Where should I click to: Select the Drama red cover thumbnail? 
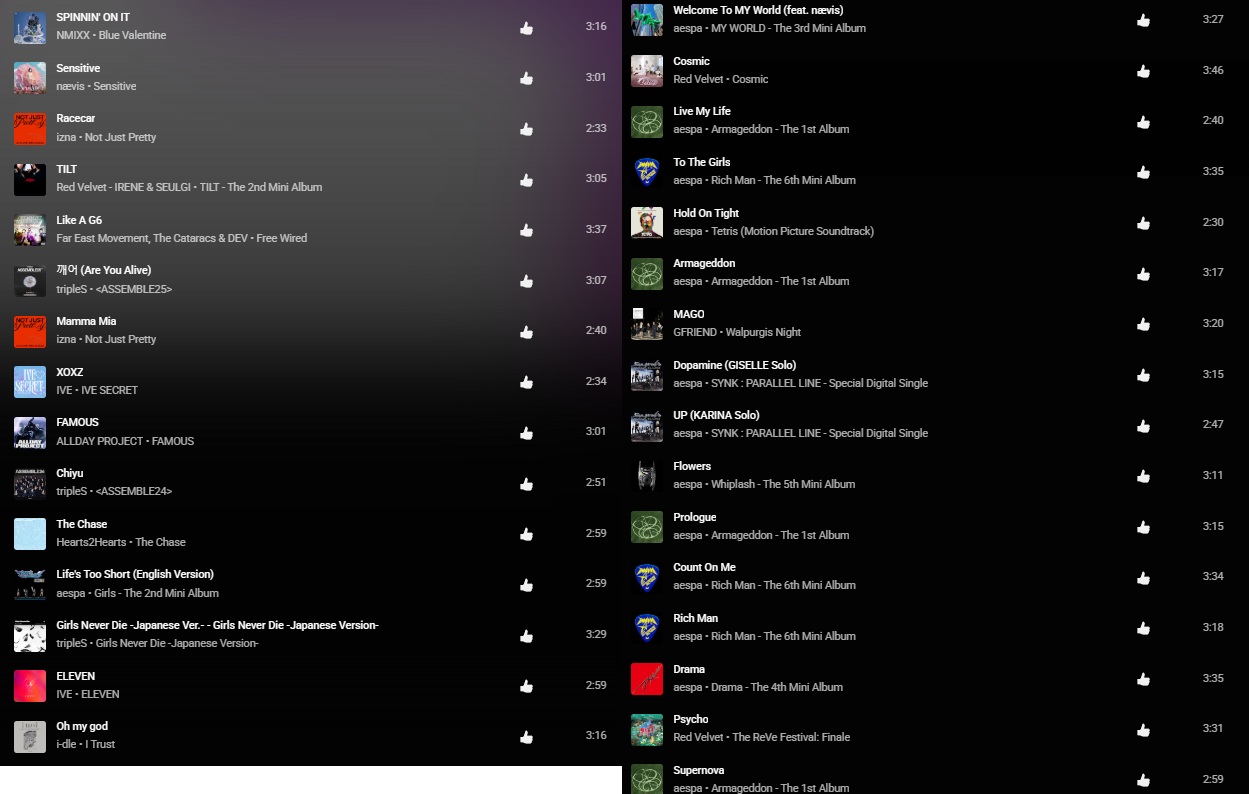(x=647, y=679)
